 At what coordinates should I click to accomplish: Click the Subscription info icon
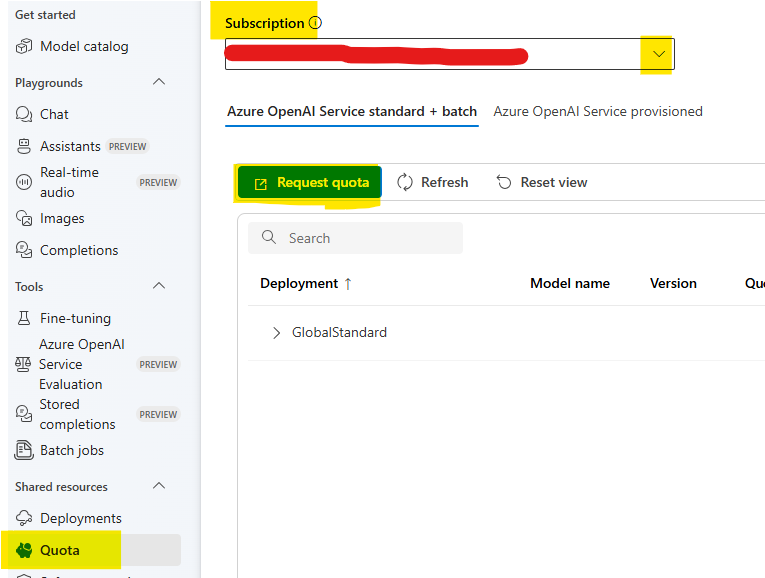(x=315, y=22)
